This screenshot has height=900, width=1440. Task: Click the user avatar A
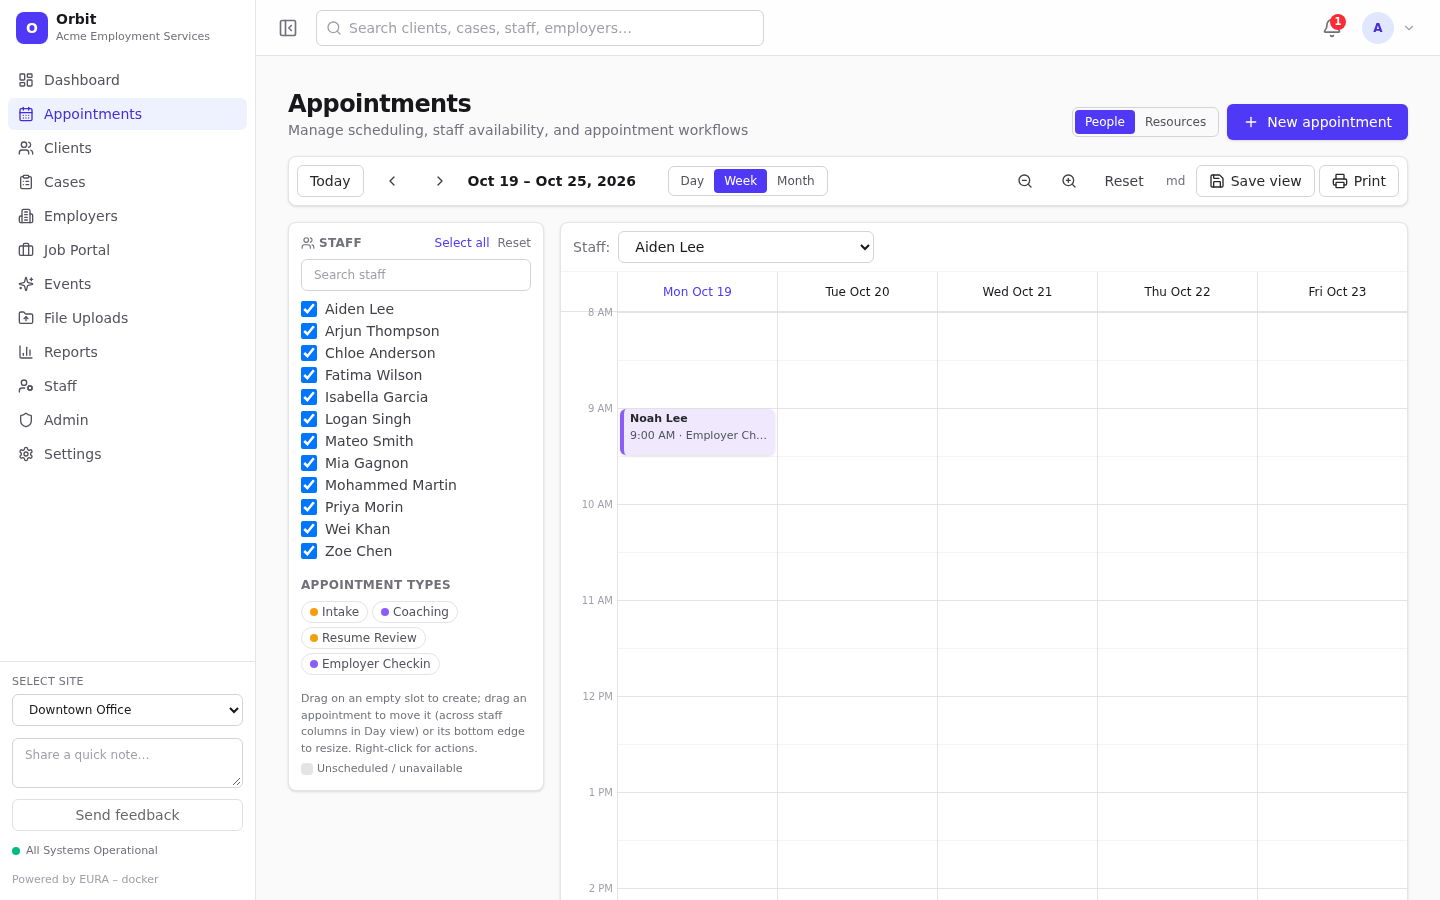point(1378,28)
